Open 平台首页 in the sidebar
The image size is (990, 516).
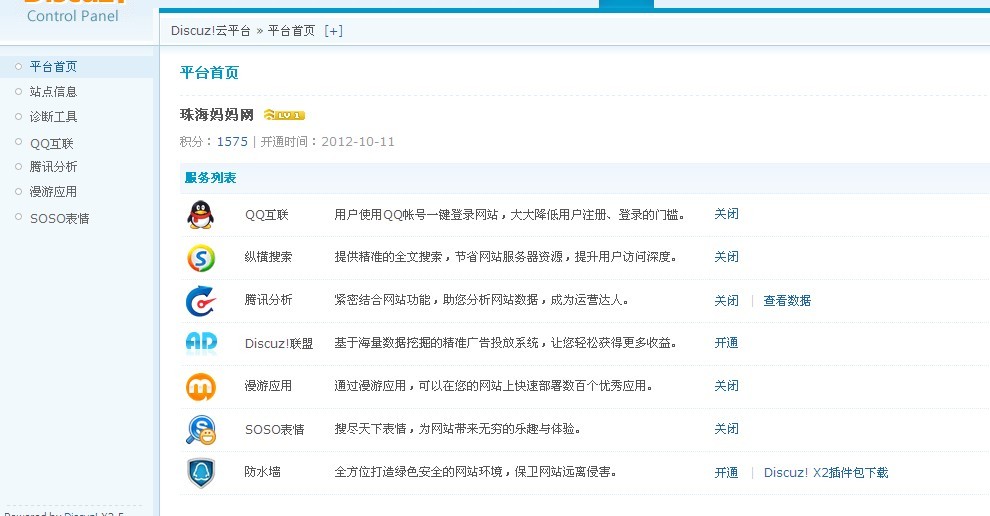[x=53, y=66]
